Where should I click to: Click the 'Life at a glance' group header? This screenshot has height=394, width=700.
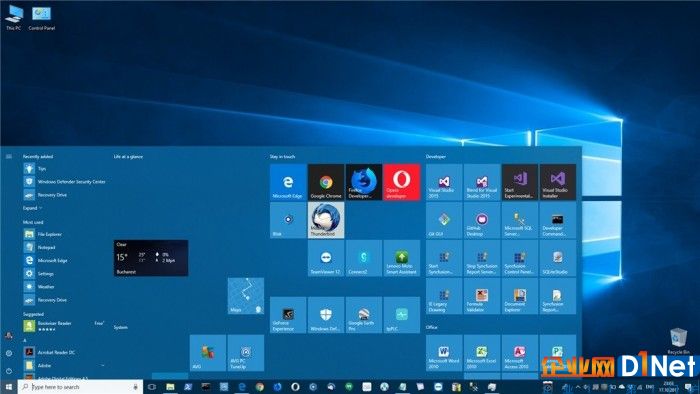coord(129,157)
